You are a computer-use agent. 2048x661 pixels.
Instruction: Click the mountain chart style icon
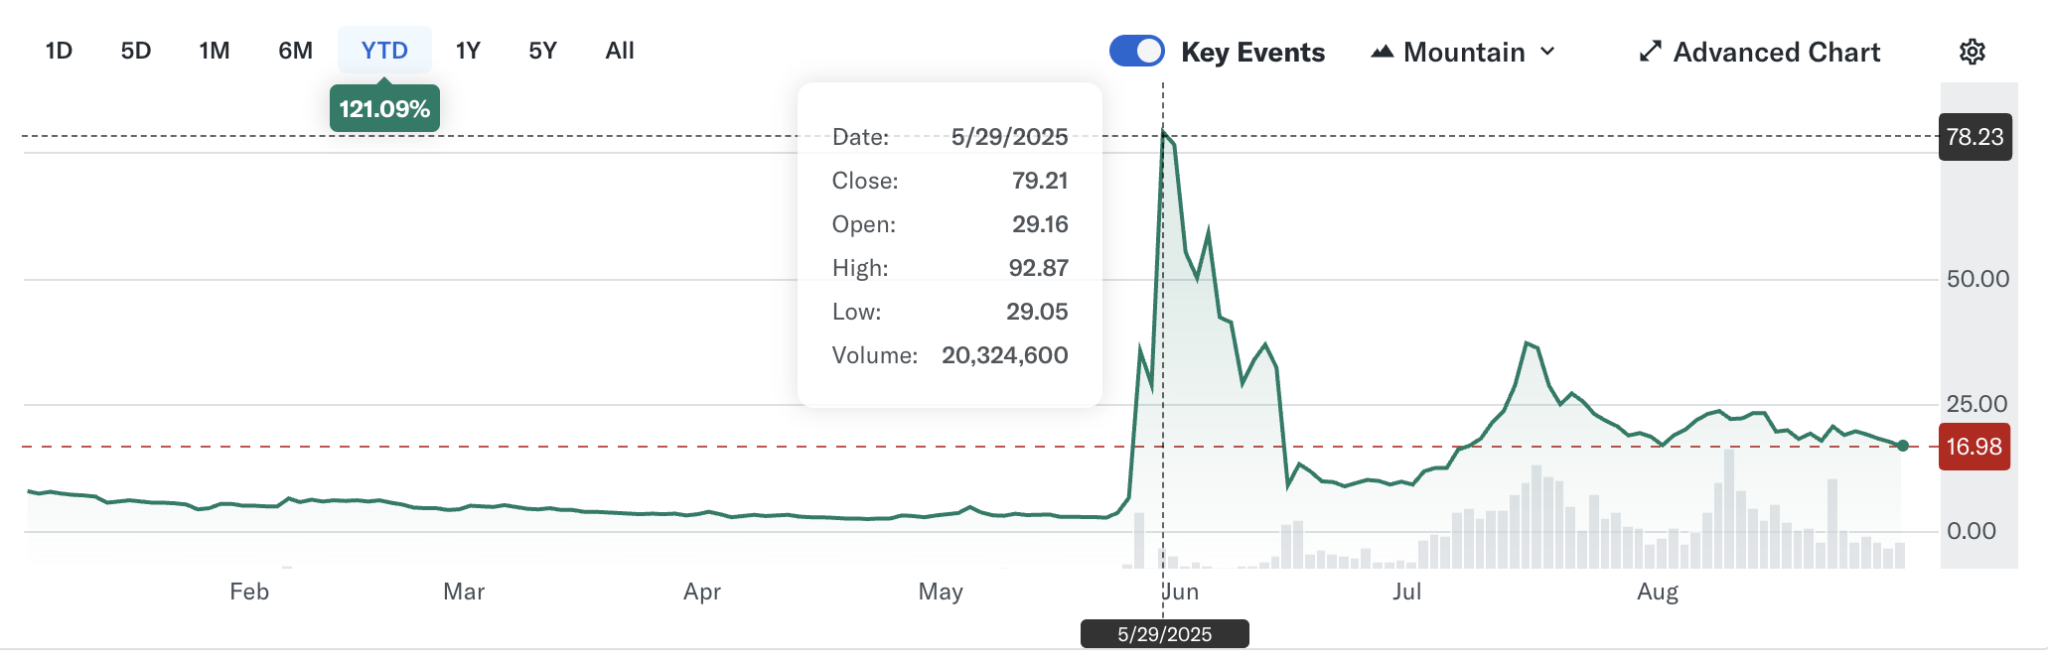pyautogui.click(x=1385, y=49)
